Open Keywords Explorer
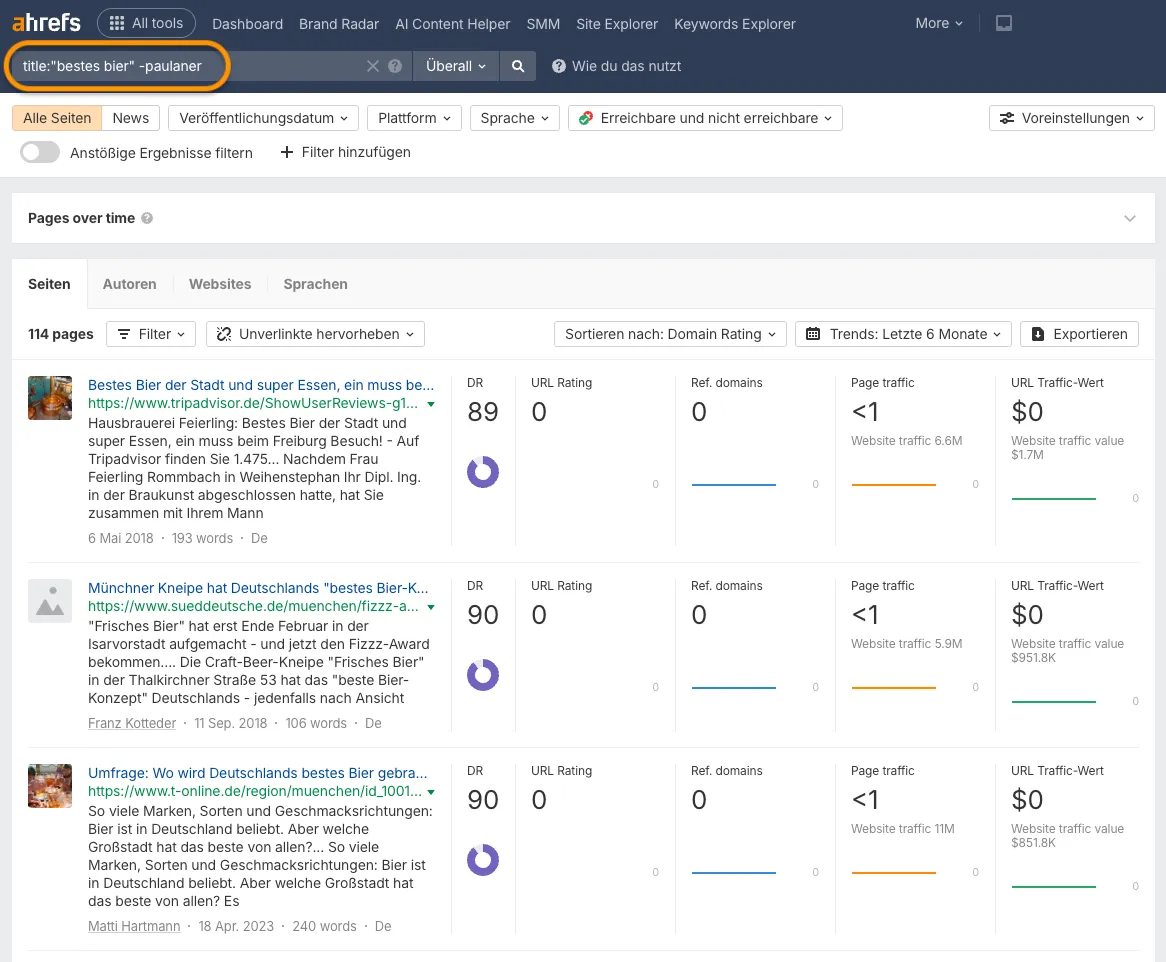Viewport: 1166px width, 962px height. 735,24
